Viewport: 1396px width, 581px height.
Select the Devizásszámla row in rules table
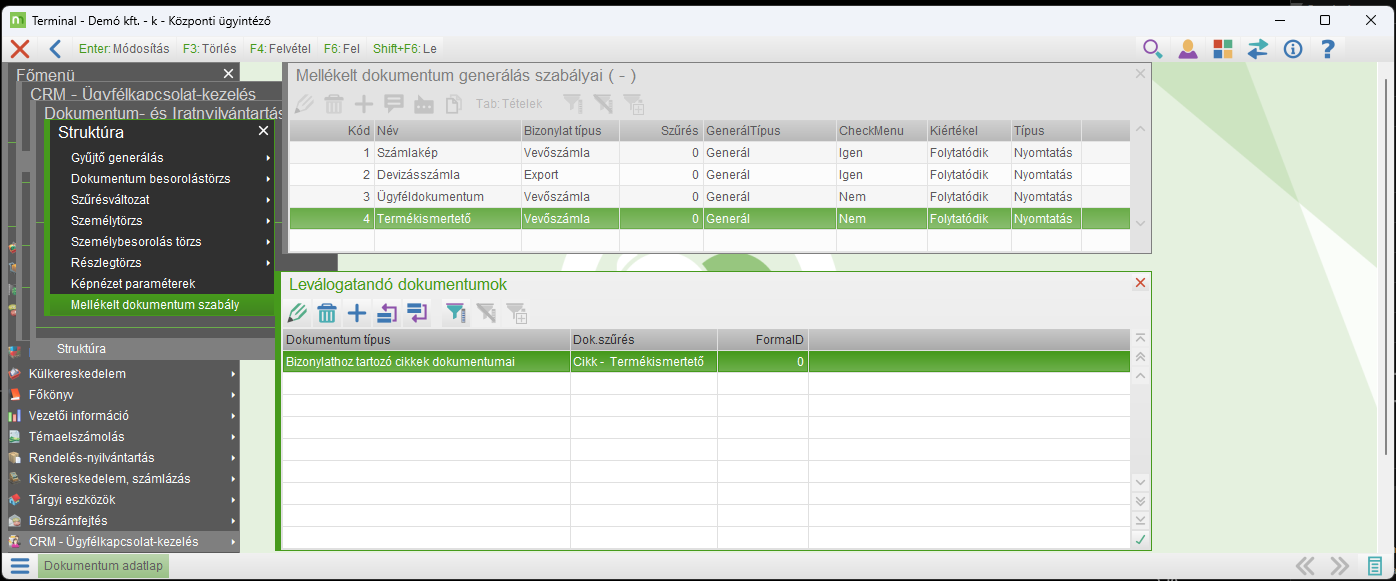[710, 175]
